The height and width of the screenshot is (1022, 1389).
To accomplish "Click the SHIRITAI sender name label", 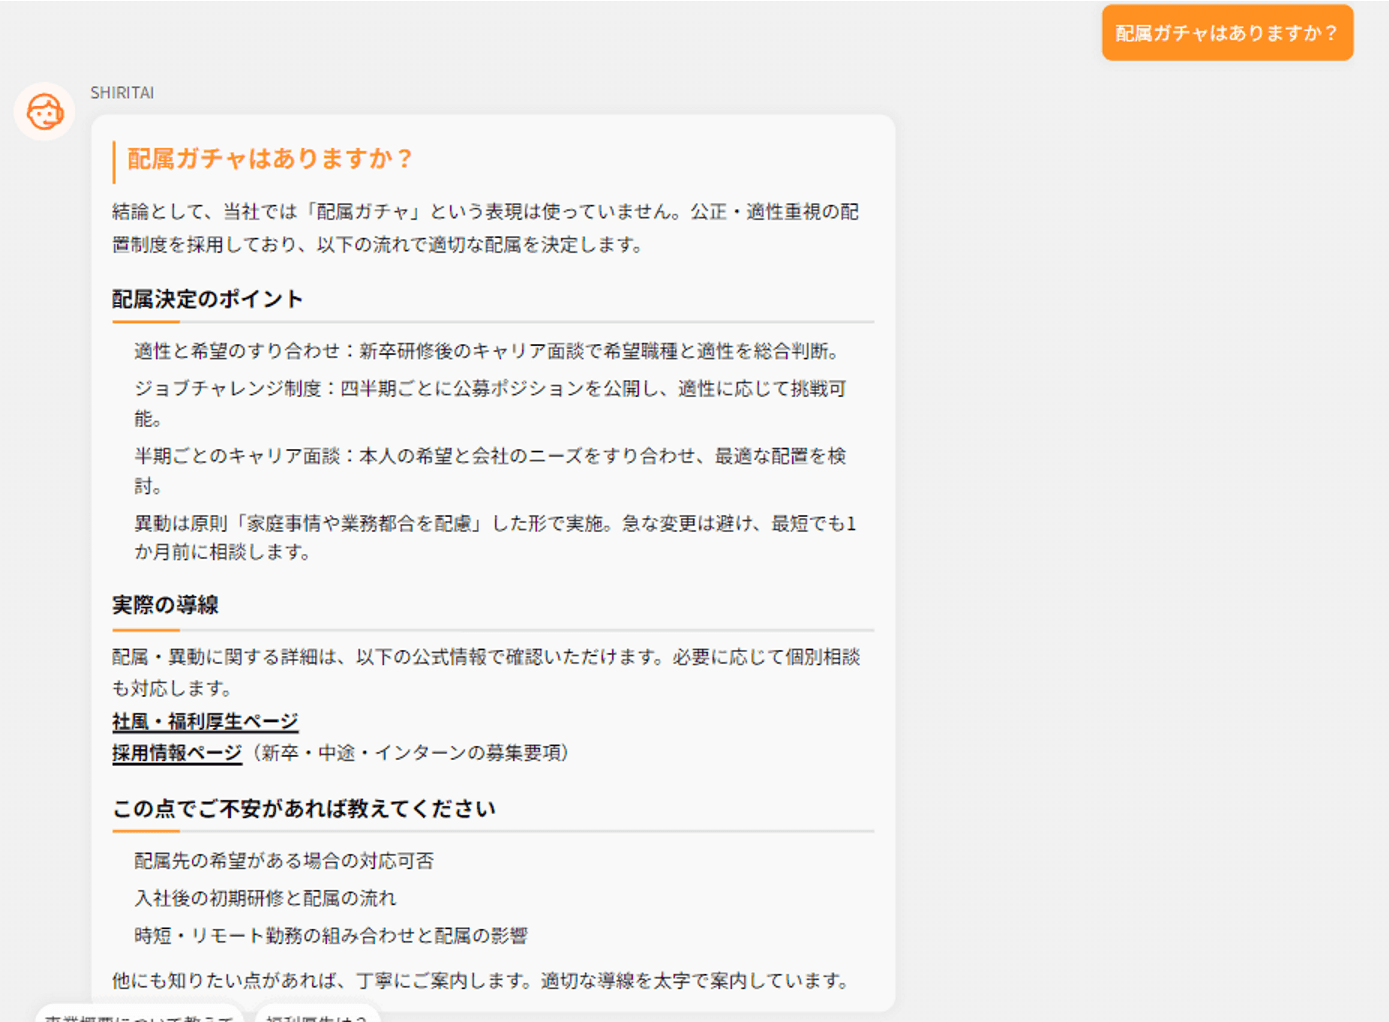I will pyautogui.click(x=122, y=93).
